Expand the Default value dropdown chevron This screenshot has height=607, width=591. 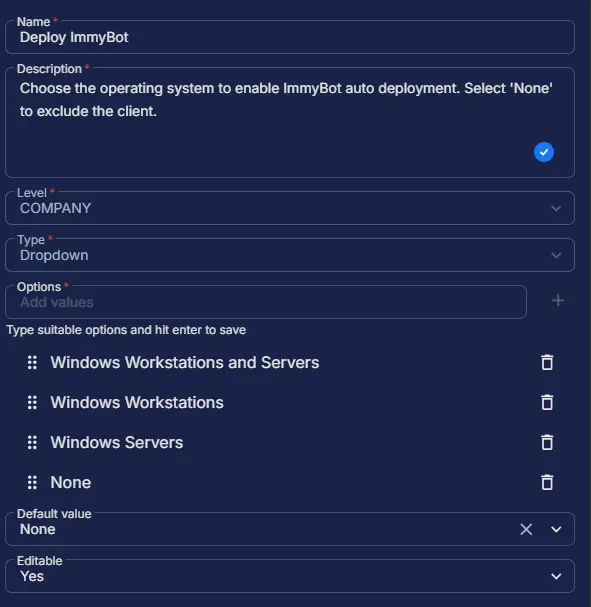click(x=556, y=529)
